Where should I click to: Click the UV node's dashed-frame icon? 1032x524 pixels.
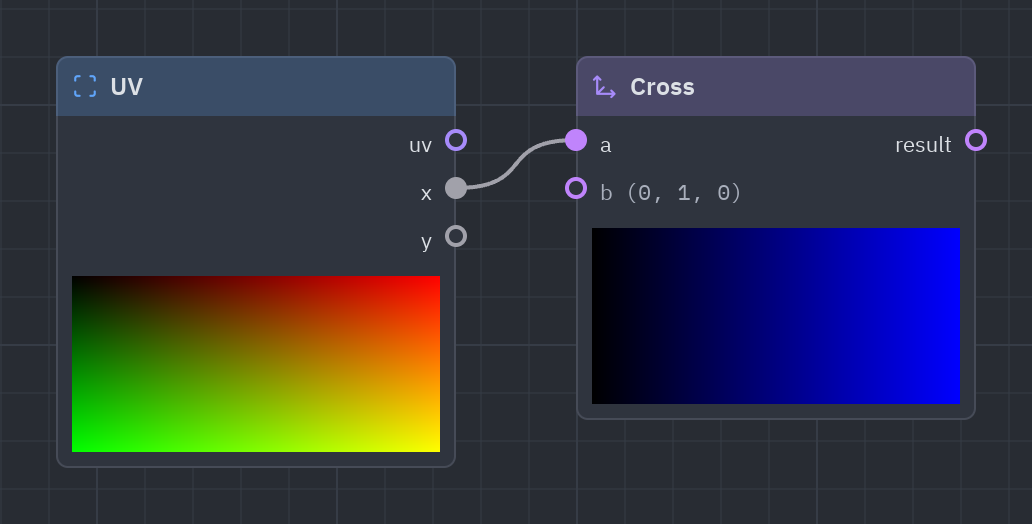click(x=85, y=86)
